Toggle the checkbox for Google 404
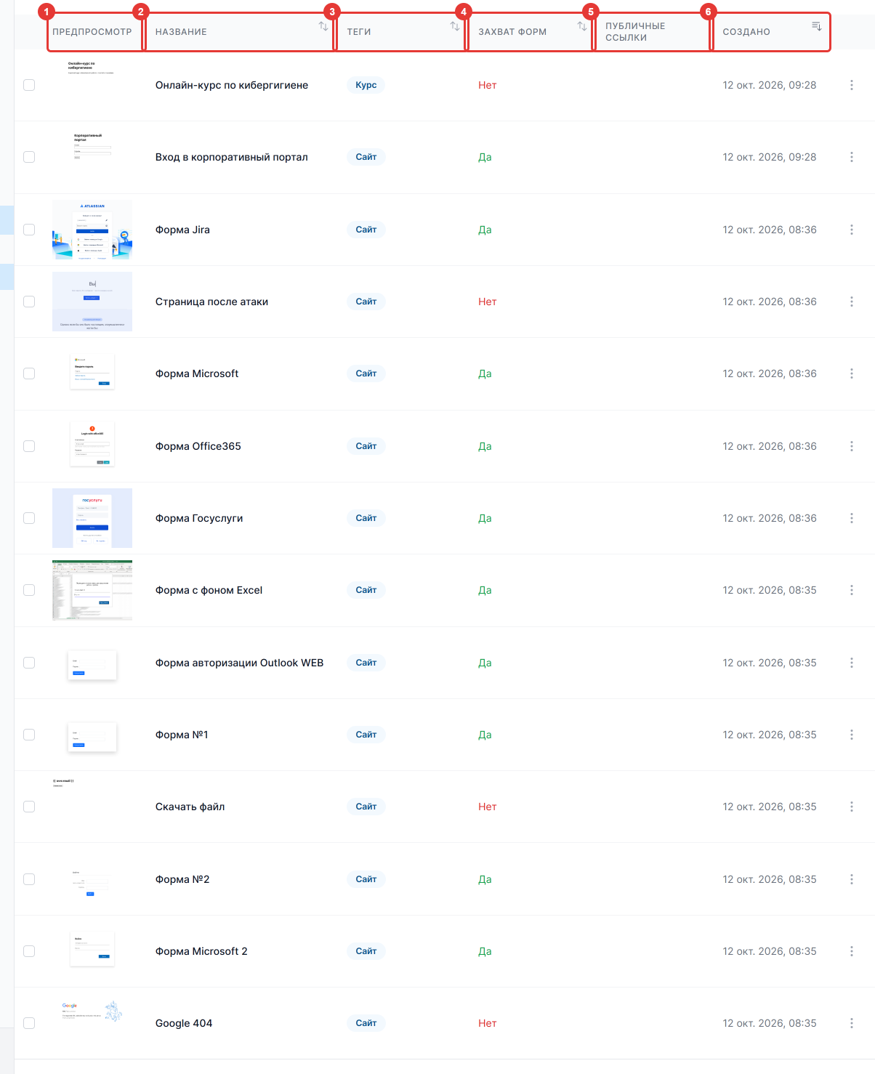This screenshot has width=875, height=1074. 29,1023
